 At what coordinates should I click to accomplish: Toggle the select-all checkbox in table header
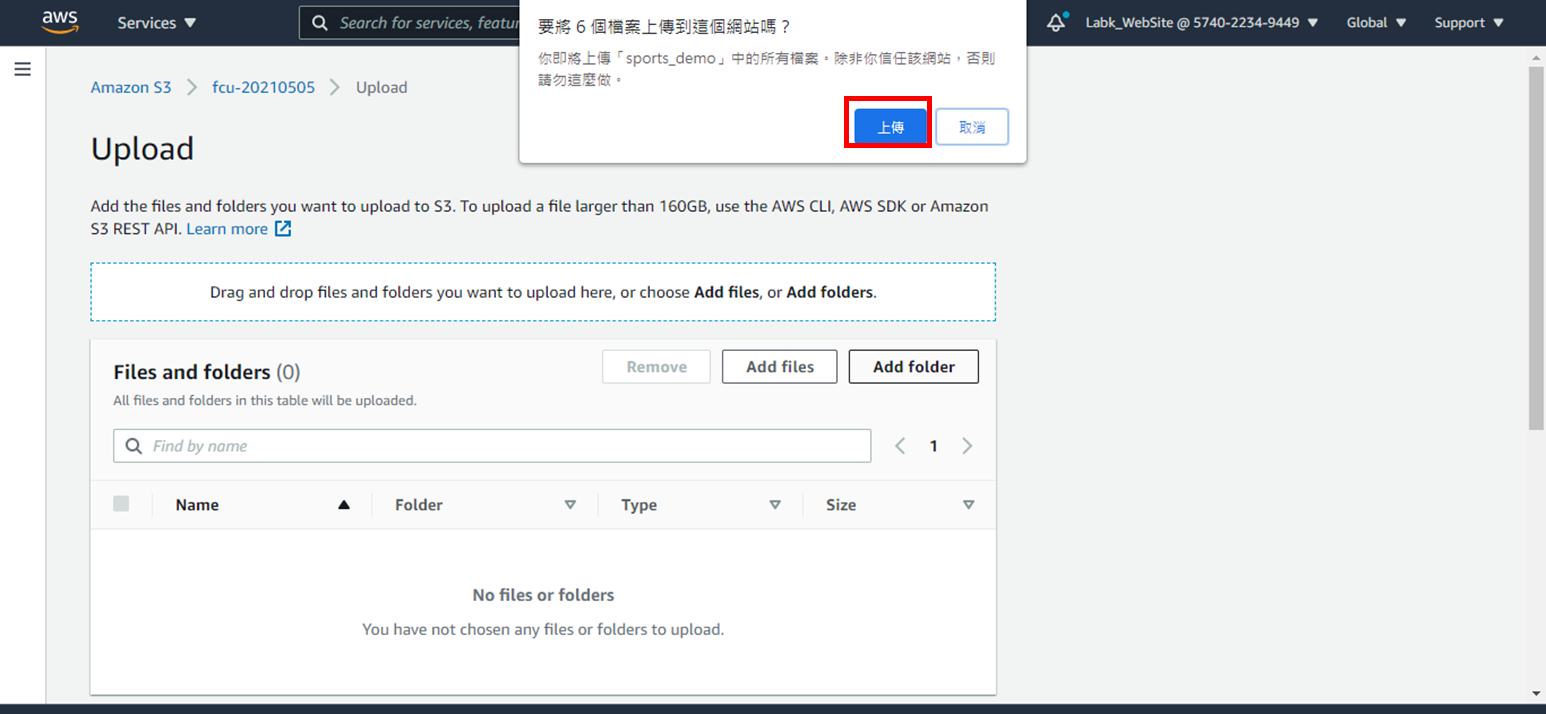click(x=121, y=504)
